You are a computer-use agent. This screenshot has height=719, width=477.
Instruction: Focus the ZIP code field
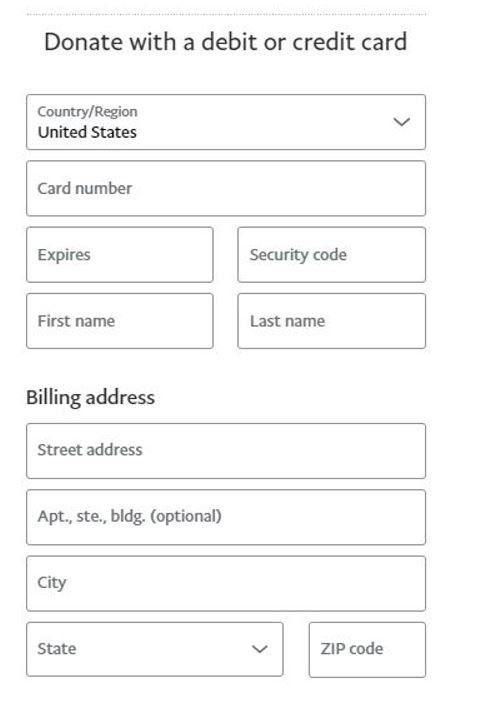tap(367, 649)
